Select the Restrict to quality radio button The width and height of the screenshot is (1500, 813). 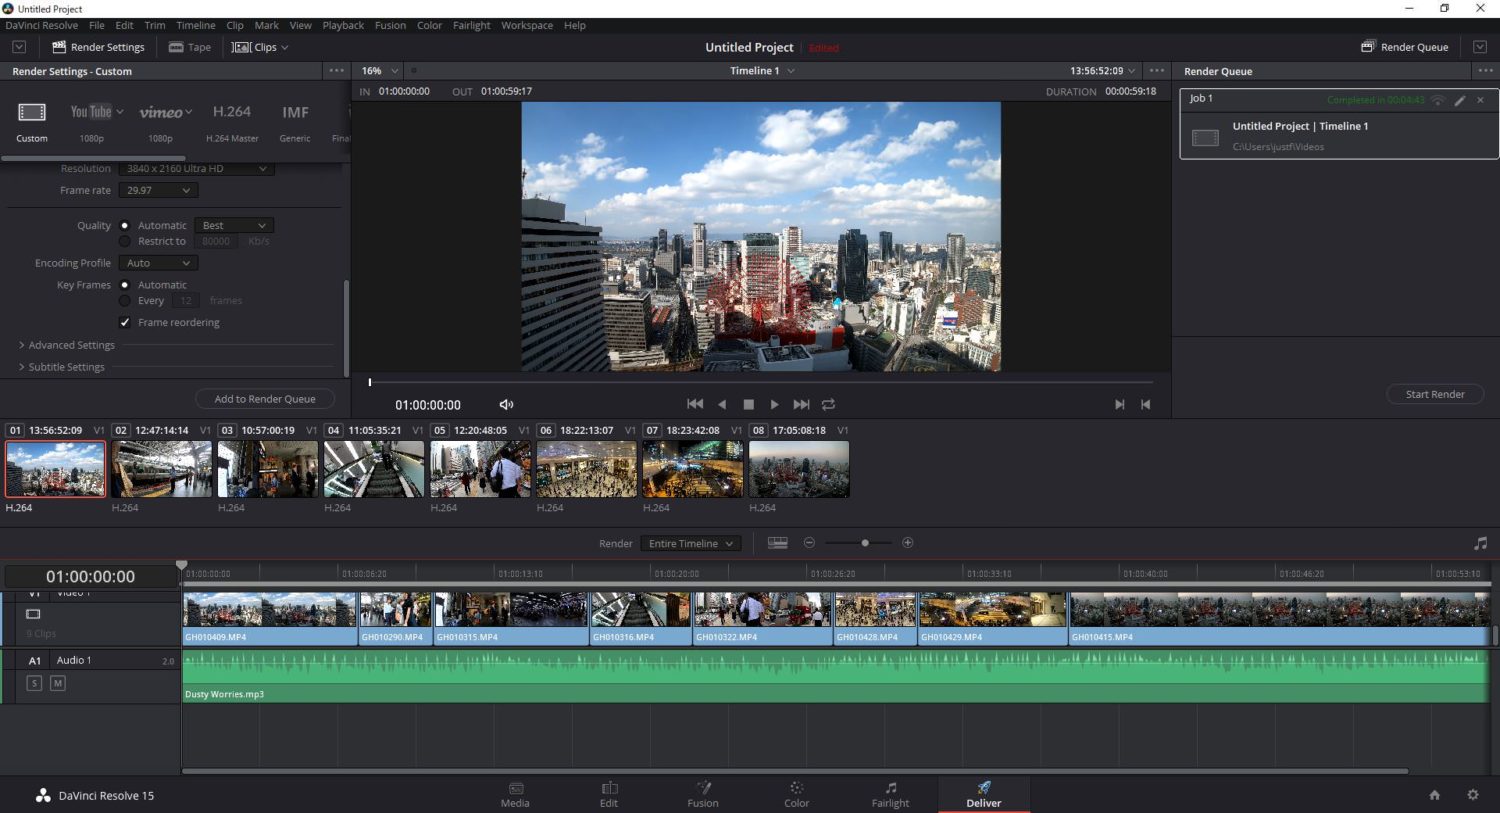[125, 241]
